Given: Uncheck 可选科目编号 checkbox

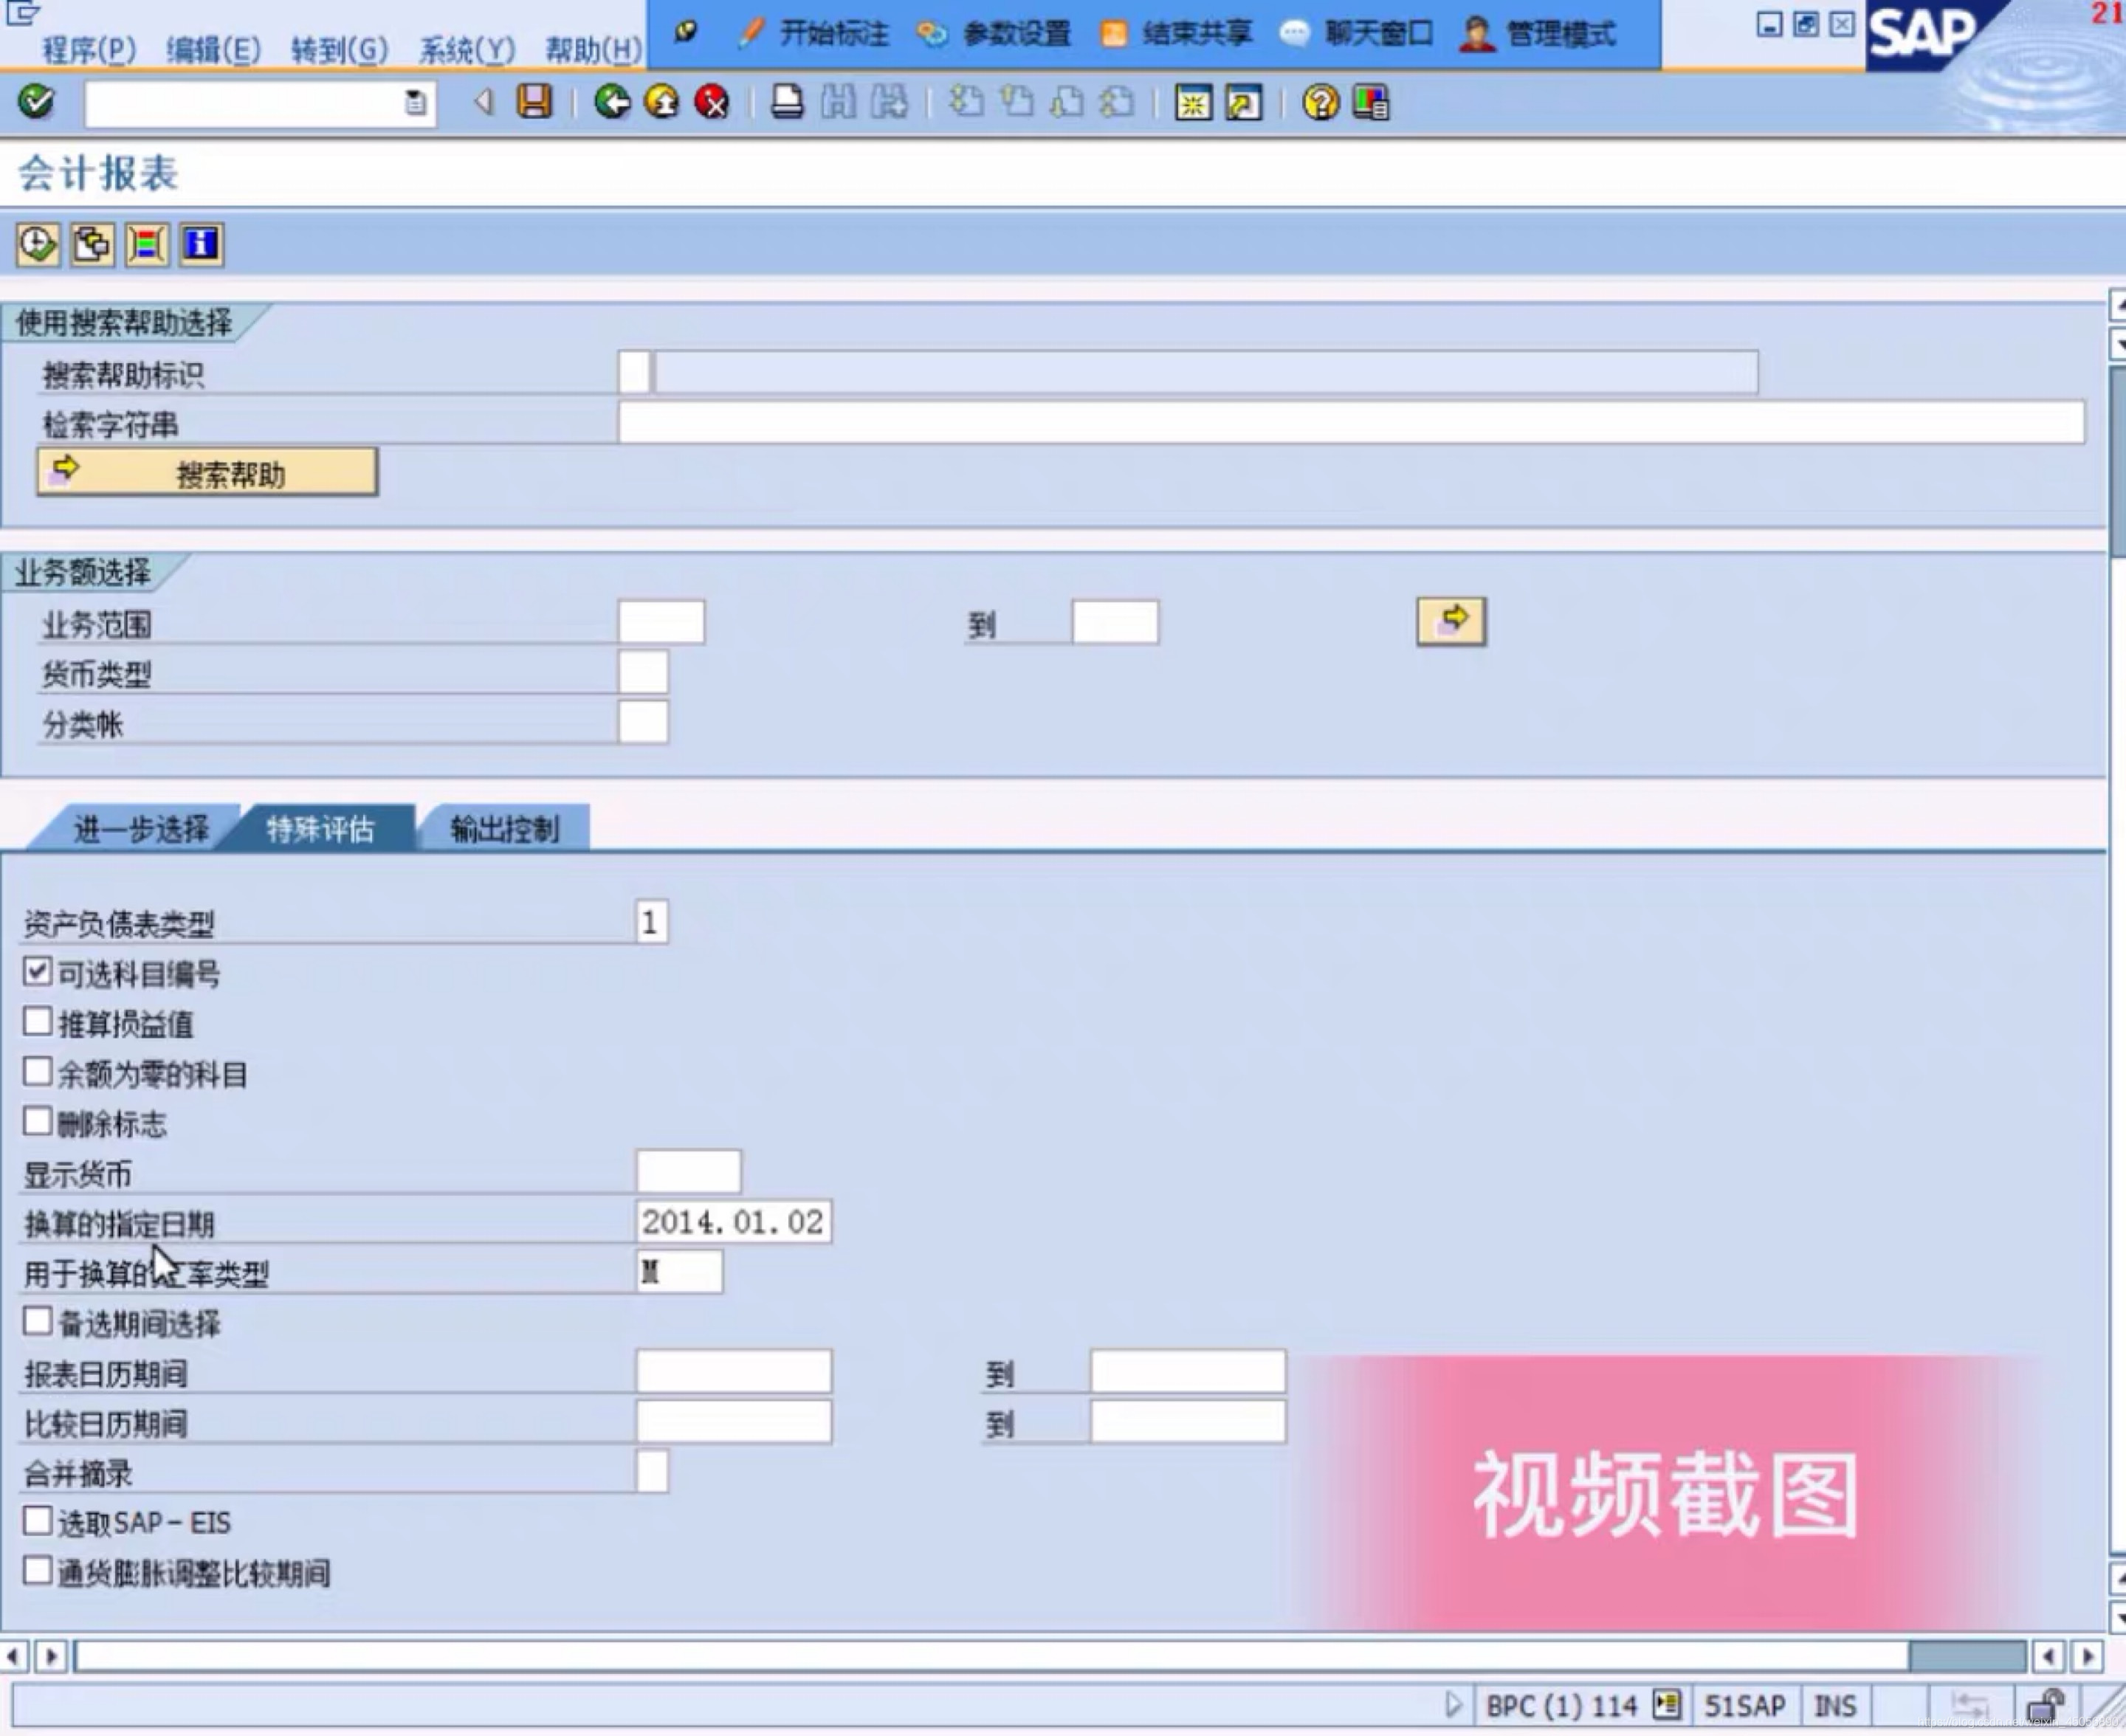Looking at the screenshot, I should point(37,971).
